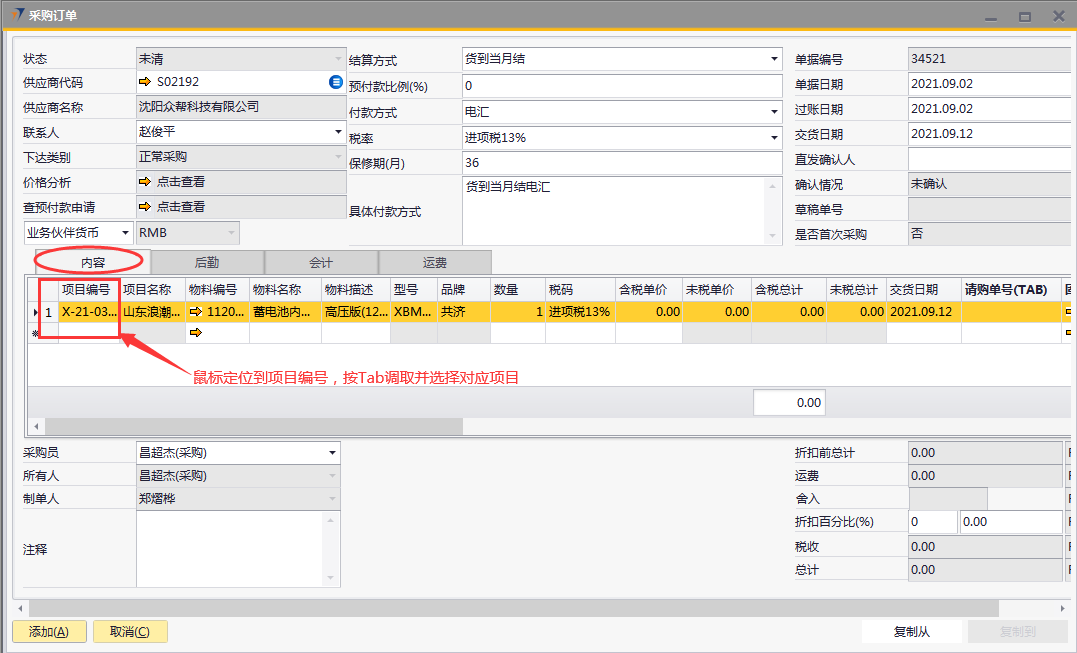Open the 运费 tab

click(435, 262)
